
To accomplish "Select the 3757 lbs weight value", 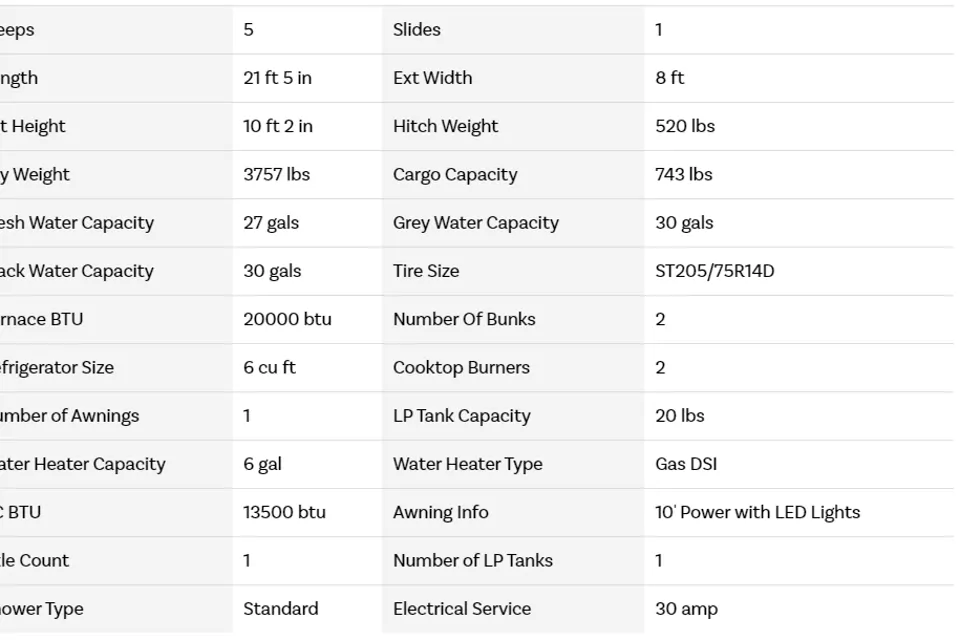I will tap(276, 175).
